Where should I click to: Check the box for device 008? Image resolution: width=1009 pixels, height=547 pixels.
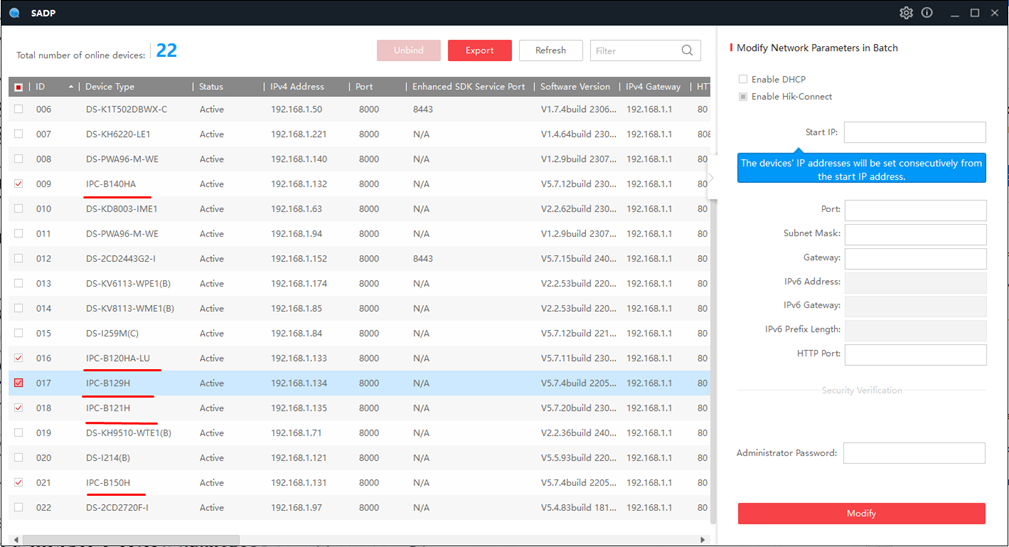click(18, 159)
